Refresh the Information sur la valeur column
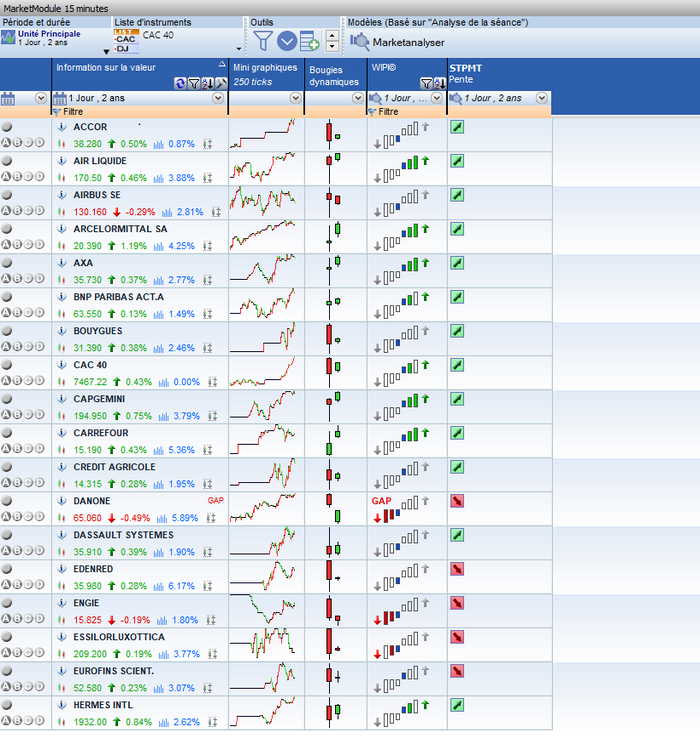 coord(180,83)
